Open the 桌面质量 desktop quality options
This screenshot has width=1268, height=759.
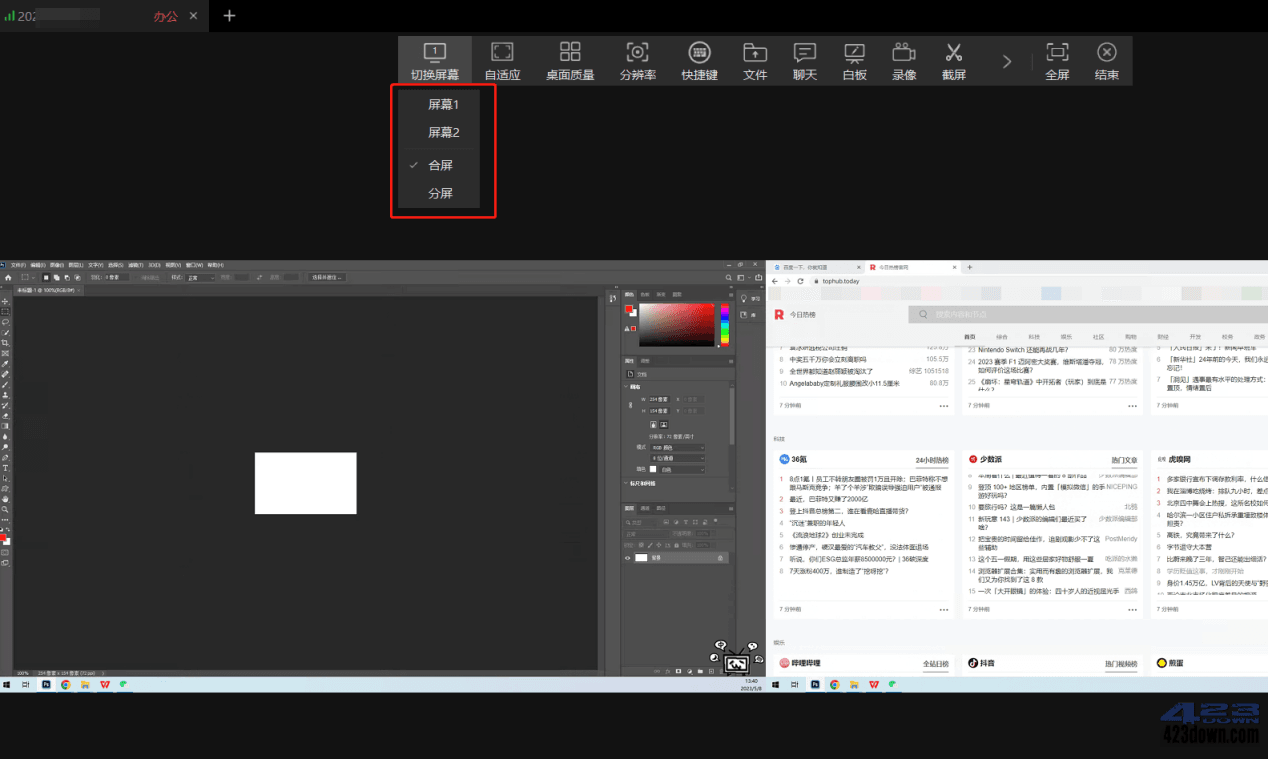point(570,61)
